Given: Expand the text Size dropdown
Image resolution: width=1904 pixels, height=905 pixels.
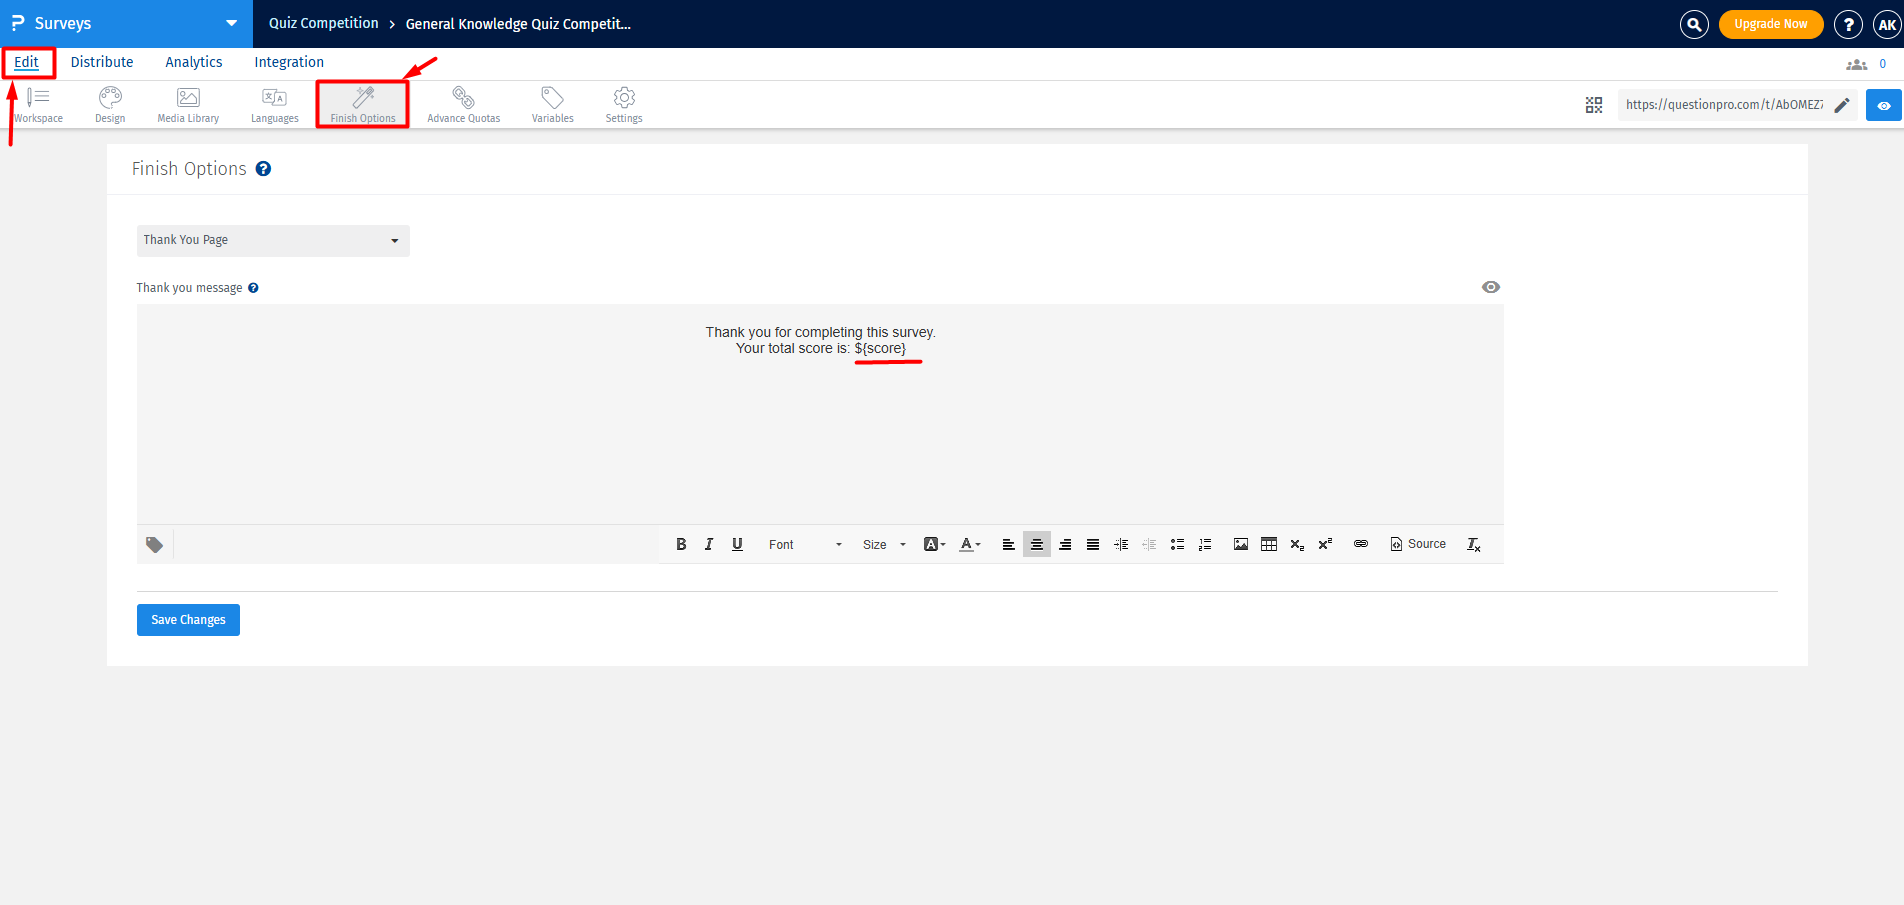Looking at the screenshot, I should click(x=881, y=544).
